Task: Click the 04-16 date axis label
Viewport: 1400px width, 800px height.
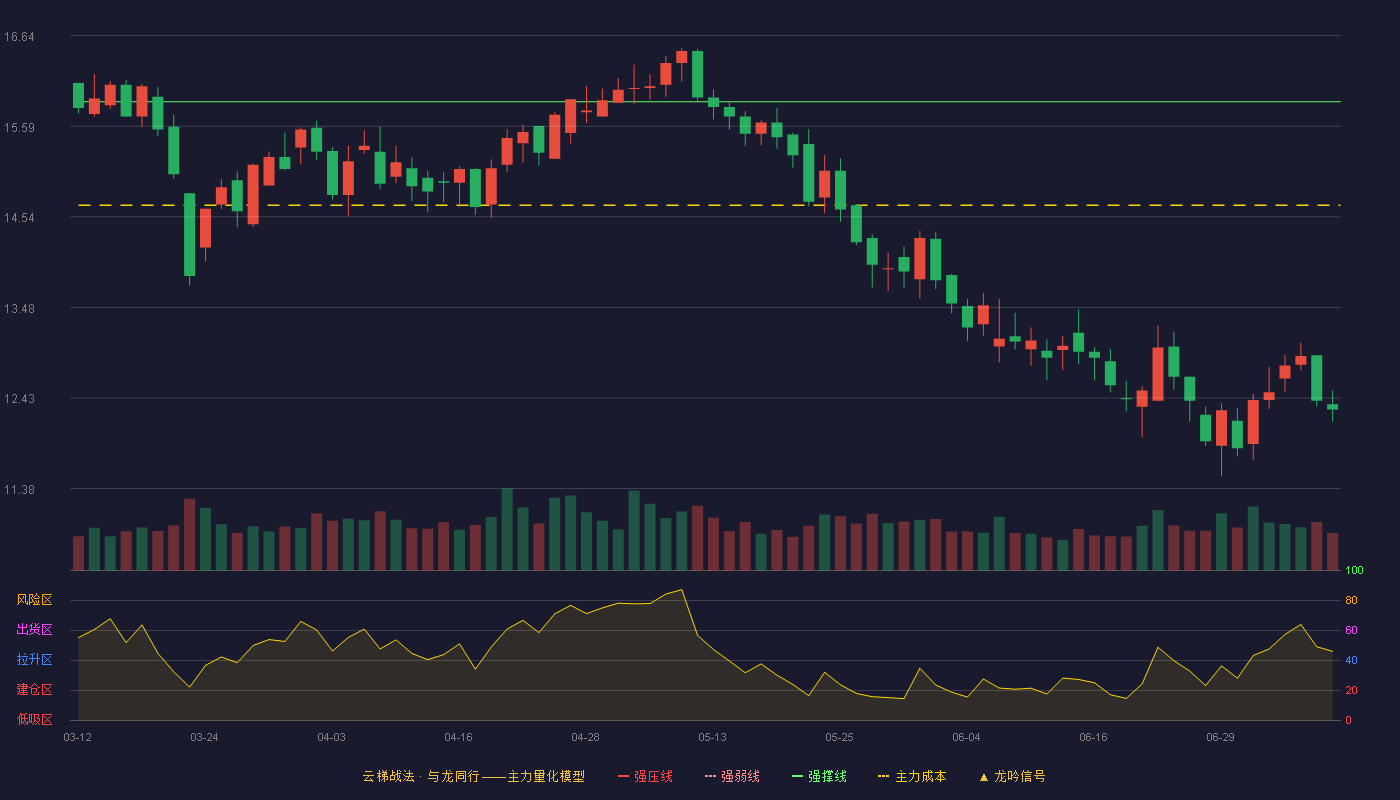Action: point(458,737)
